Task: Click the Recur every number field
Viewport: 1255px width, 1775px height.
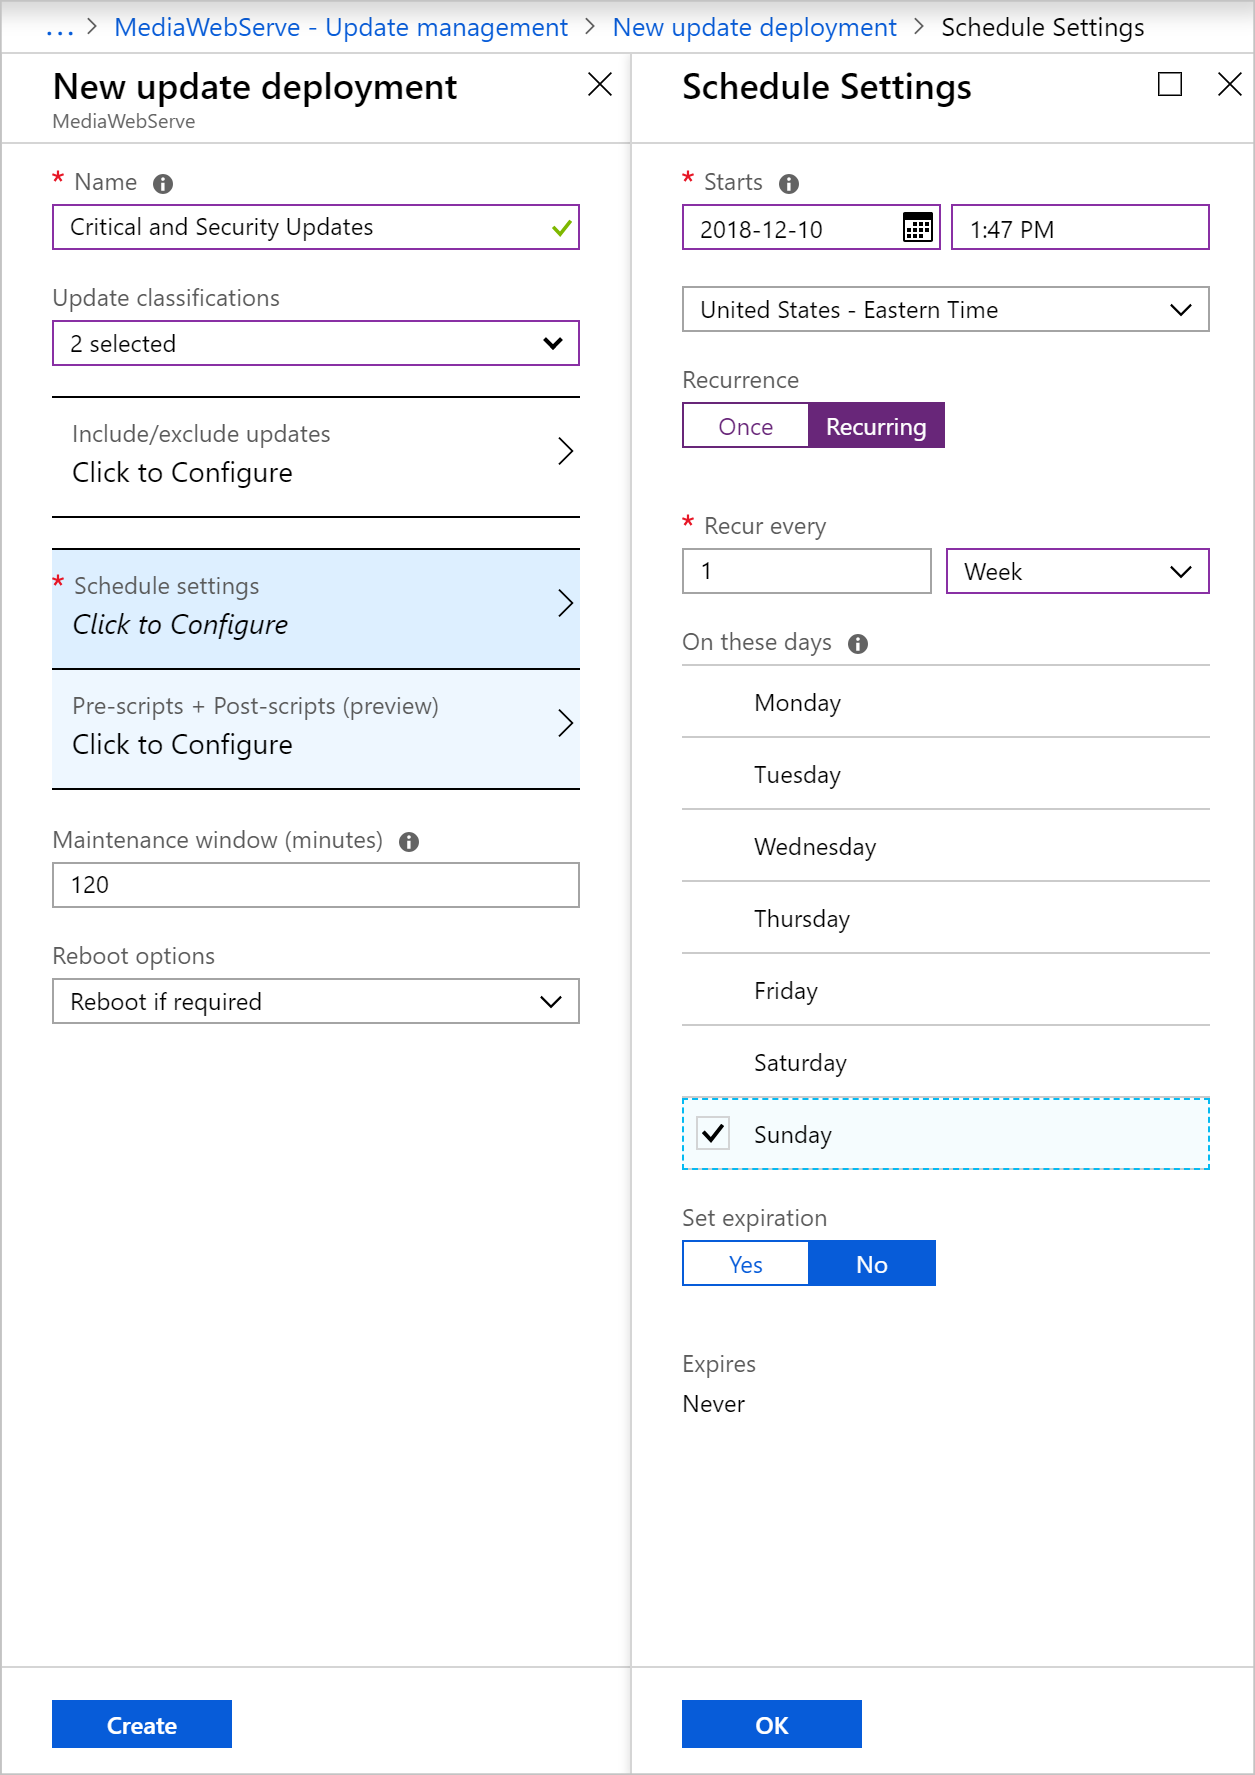Action: point(807,571)
